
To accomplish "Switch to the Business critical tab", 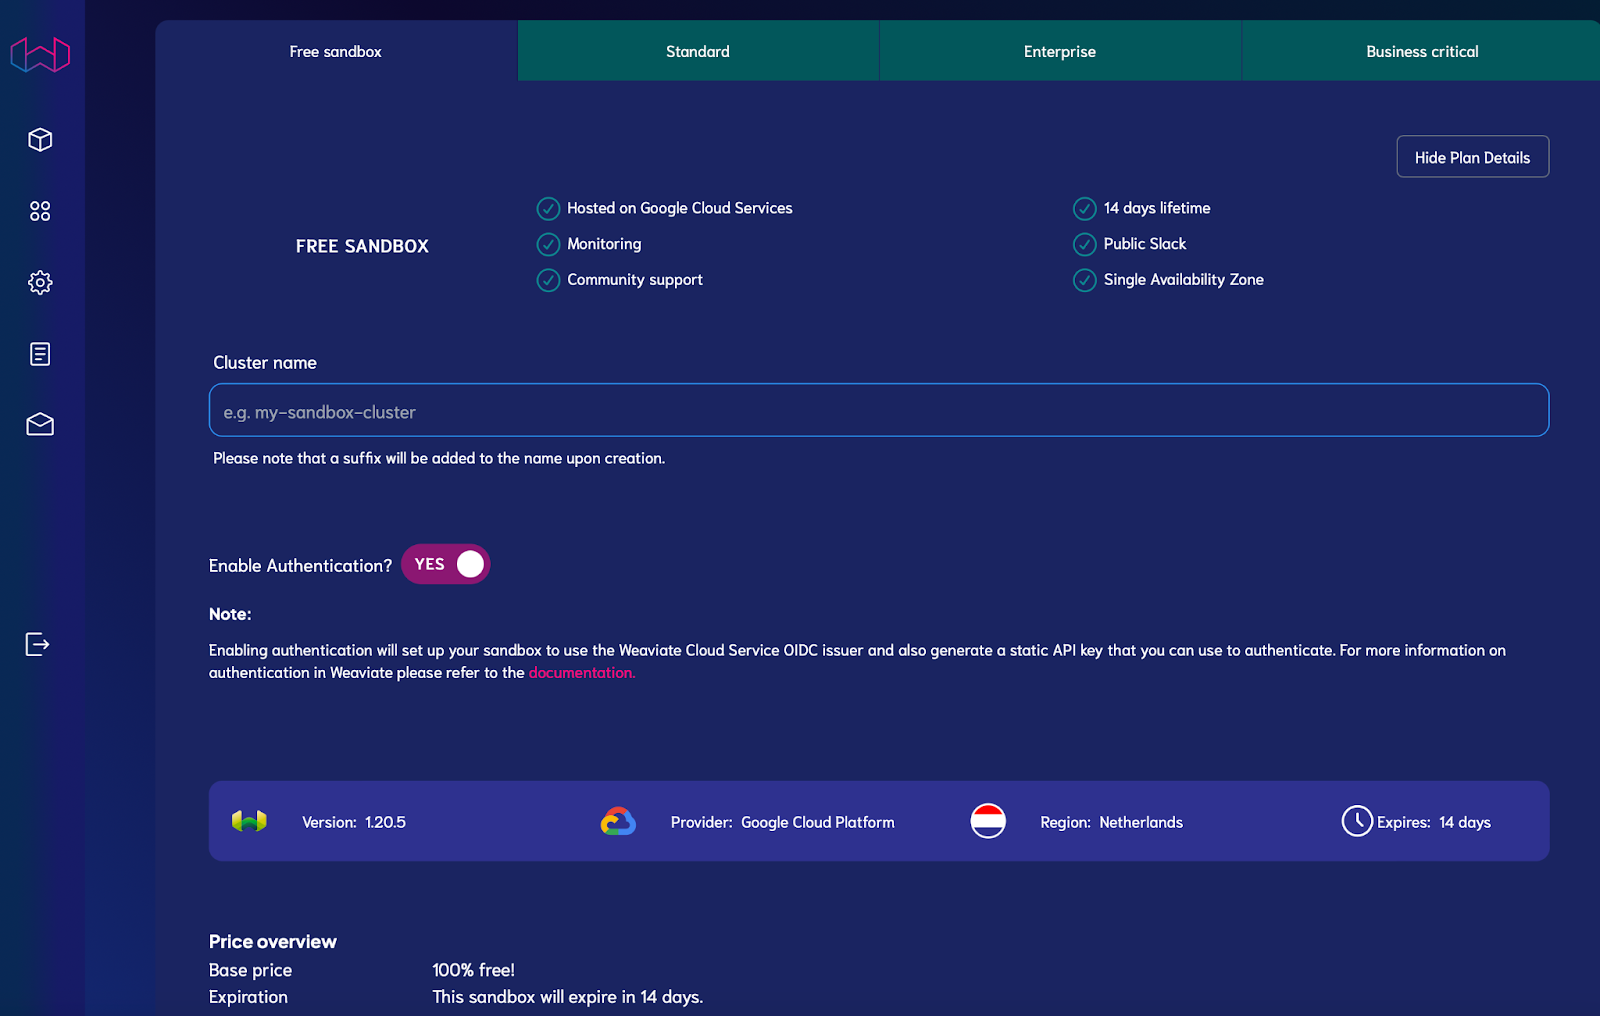I will coord(1422,51).
